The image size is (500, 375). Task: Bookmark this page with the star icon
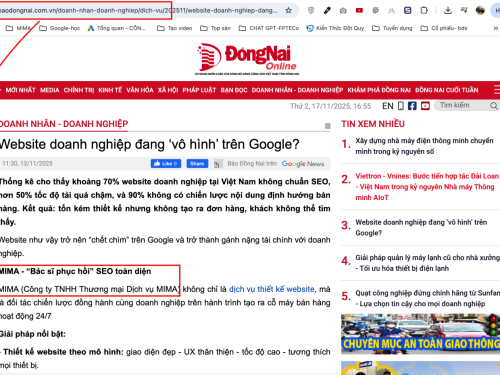(288, 10)
